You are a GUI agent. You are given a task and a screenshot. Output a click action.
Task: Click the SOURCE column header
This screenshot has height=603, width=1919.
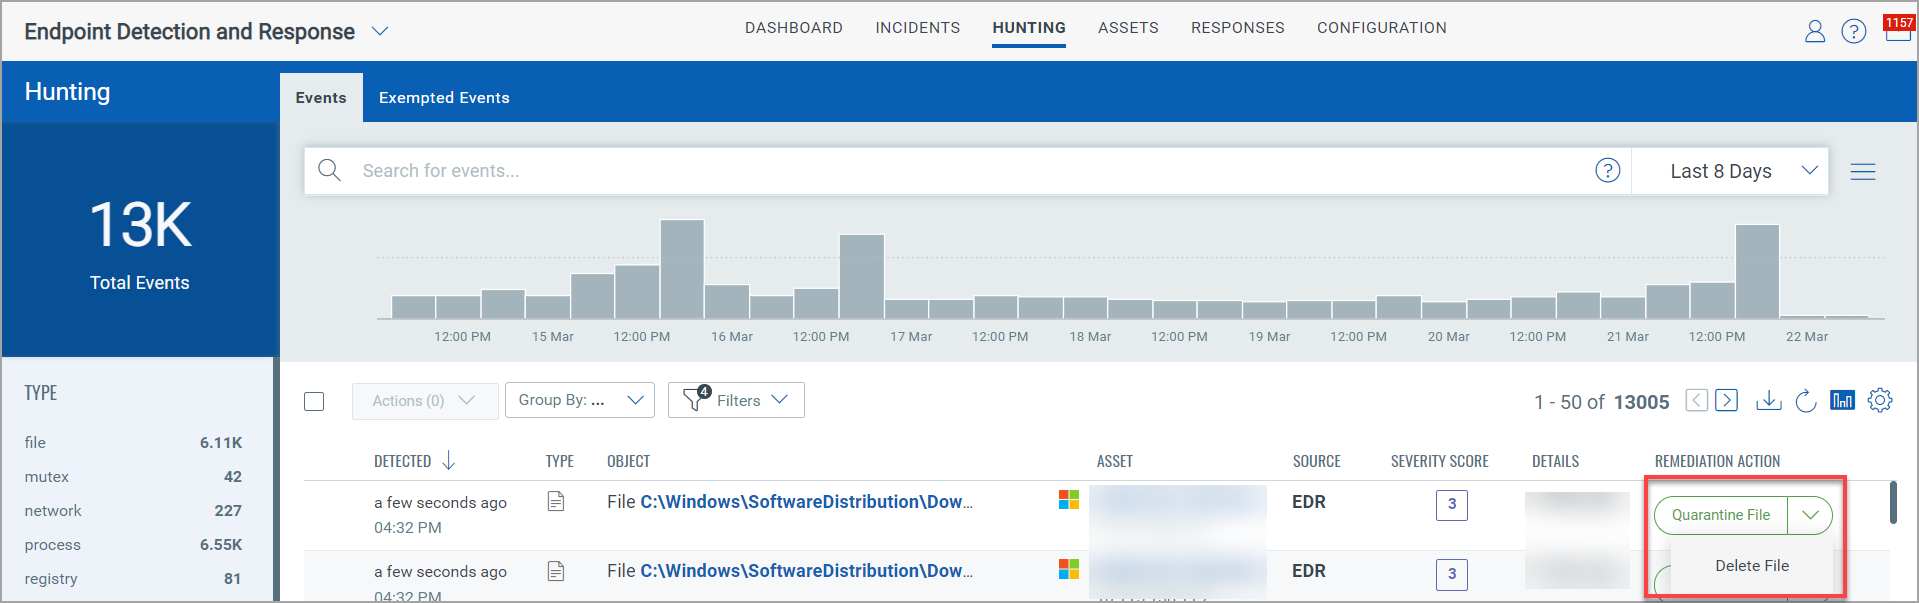[1316, 461]
